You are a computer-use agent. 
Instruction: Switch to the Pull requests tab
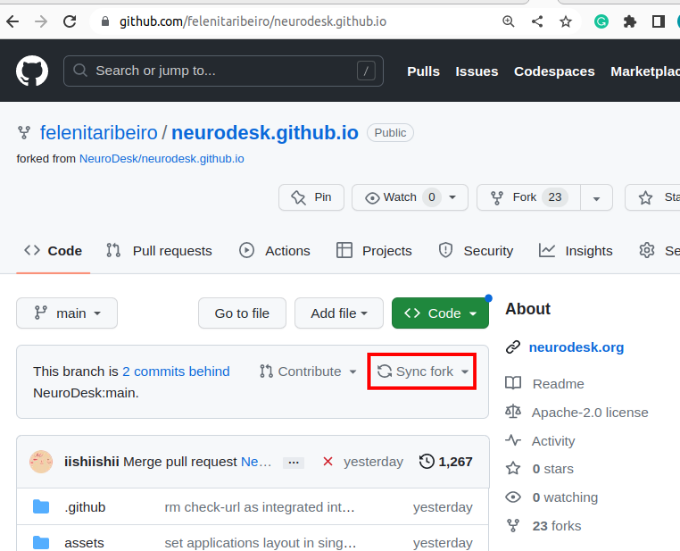tap(160, 251)
